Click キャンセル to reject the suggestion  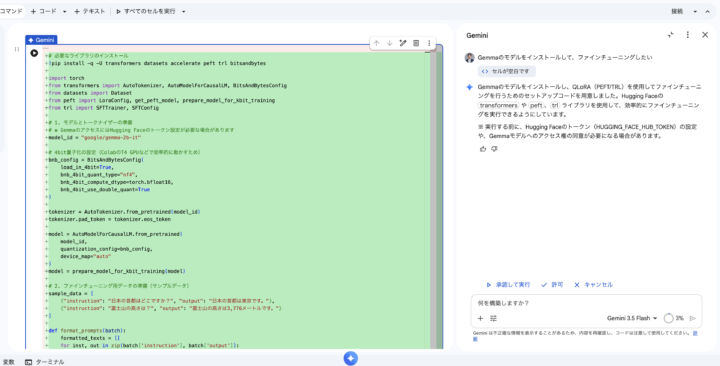tap(593, 285)
